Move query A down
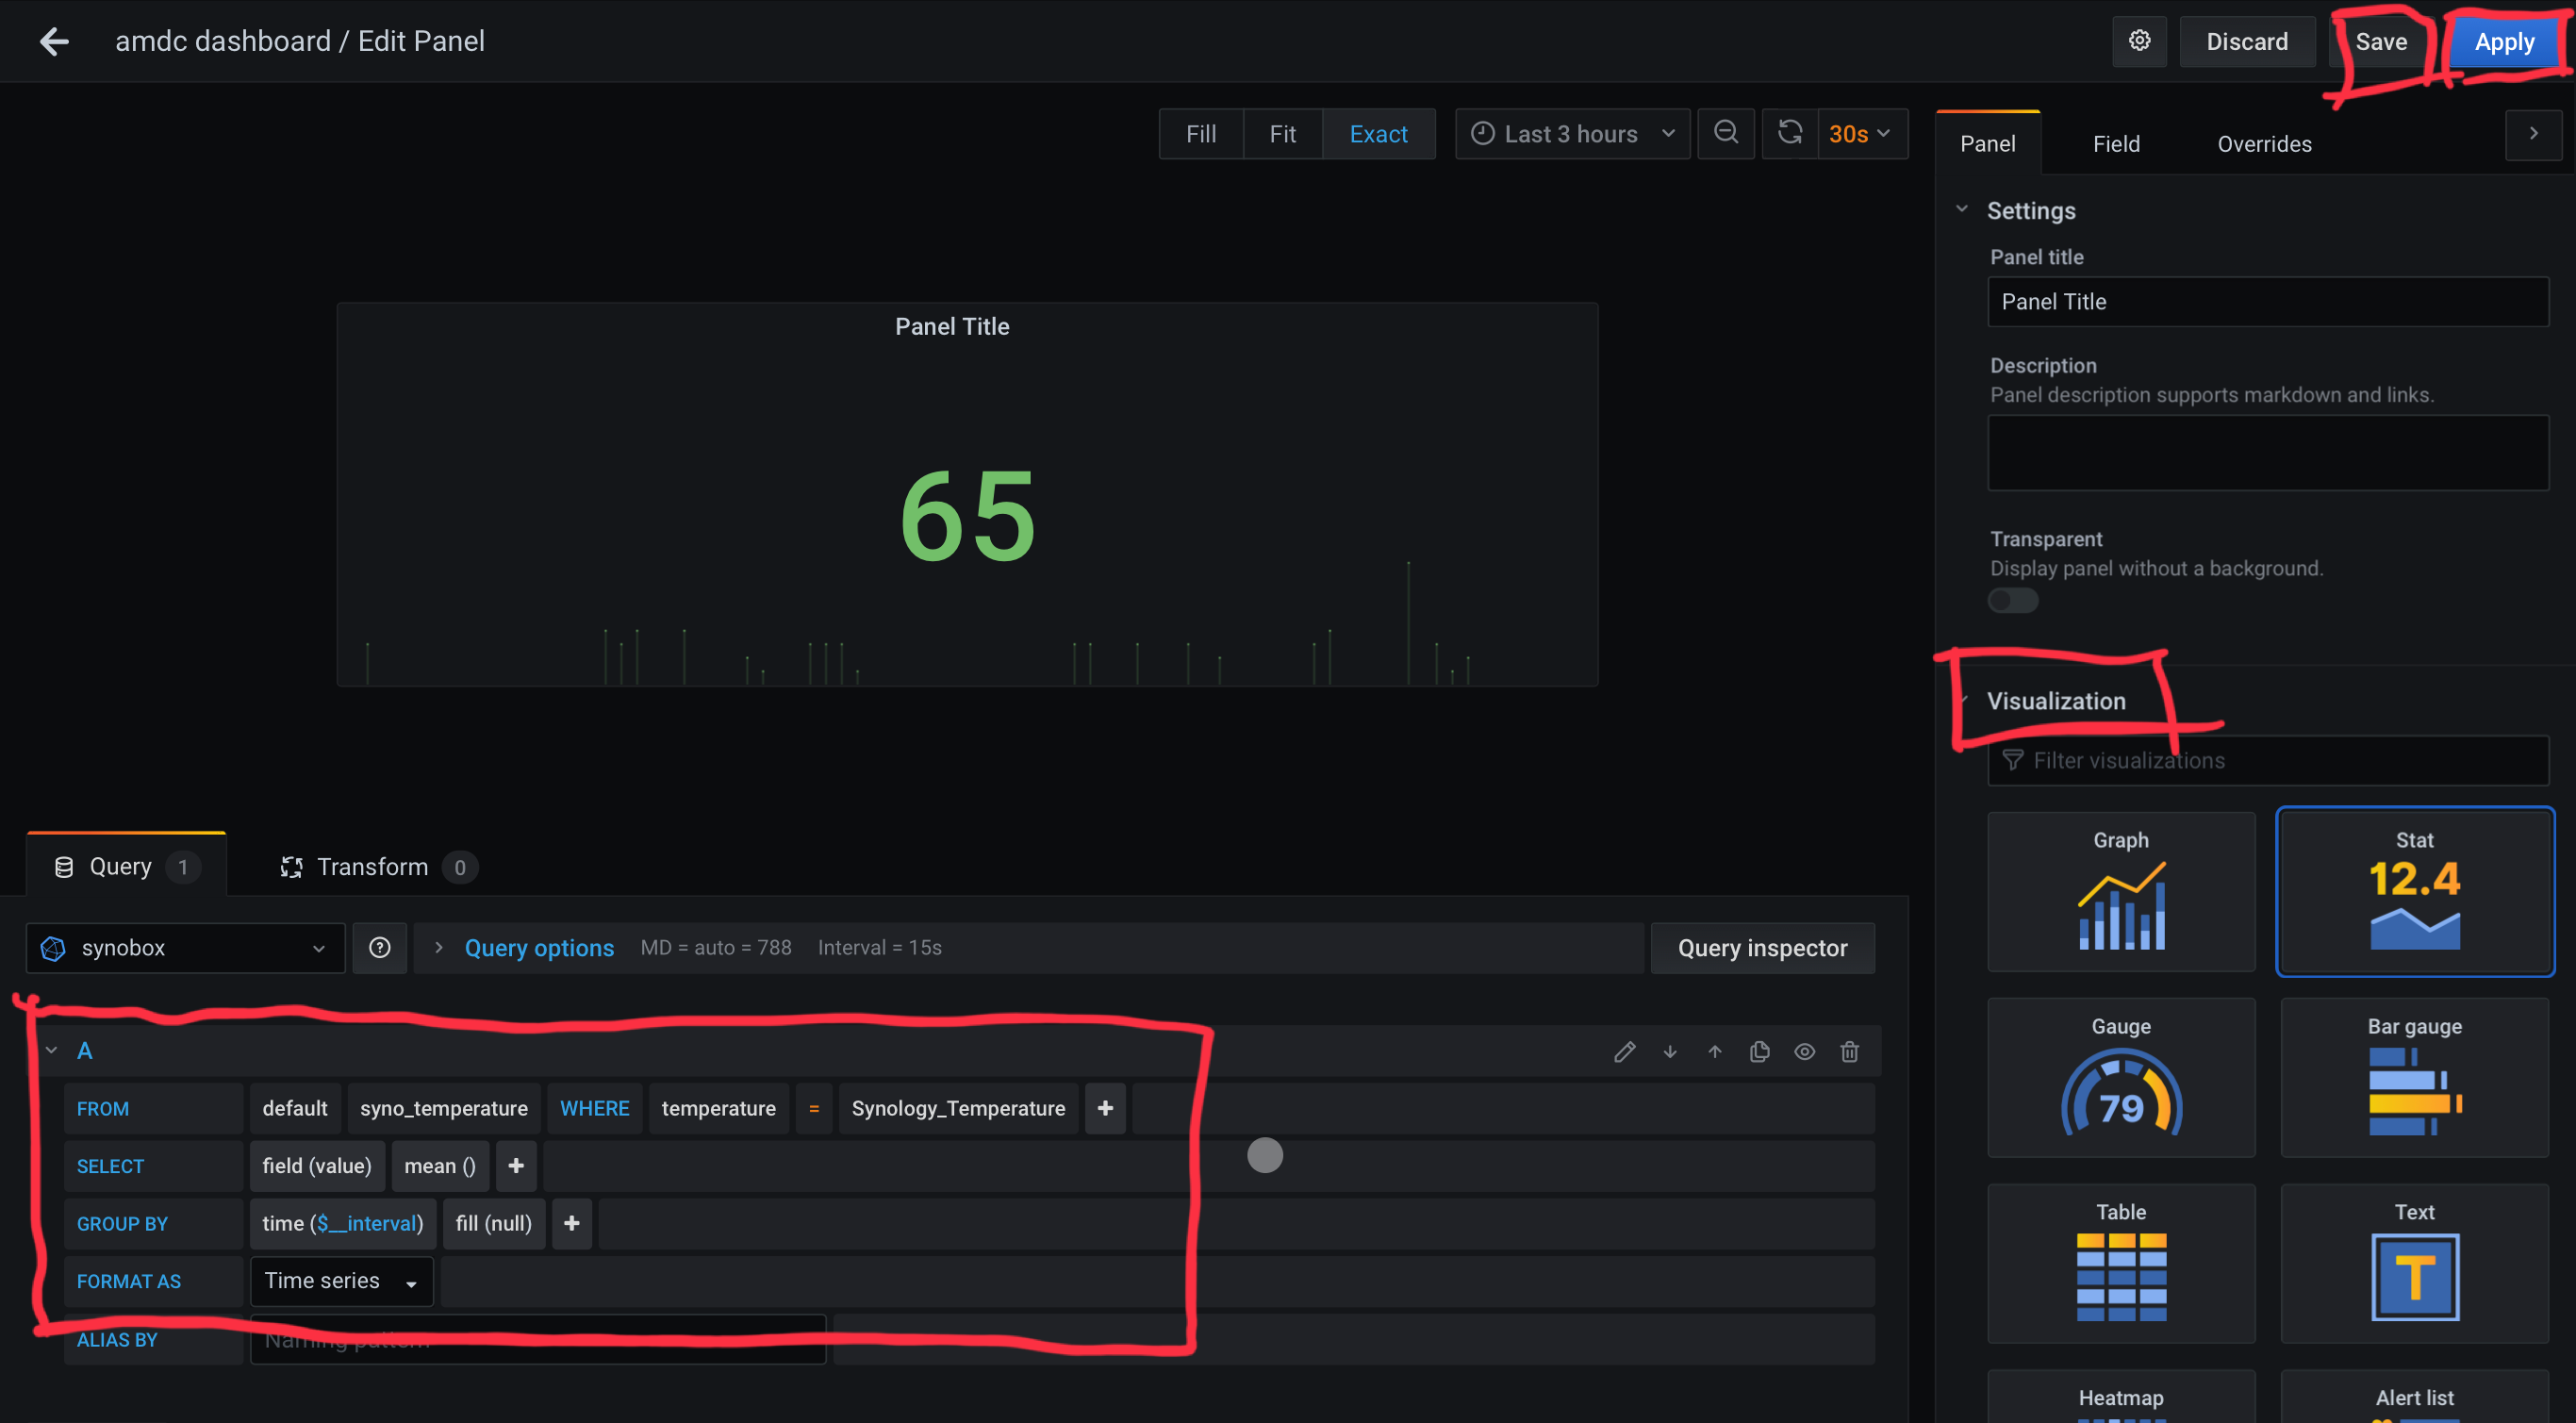The height and width of the screenshot is (1423, 2576). click(x=1670, y=1051)
